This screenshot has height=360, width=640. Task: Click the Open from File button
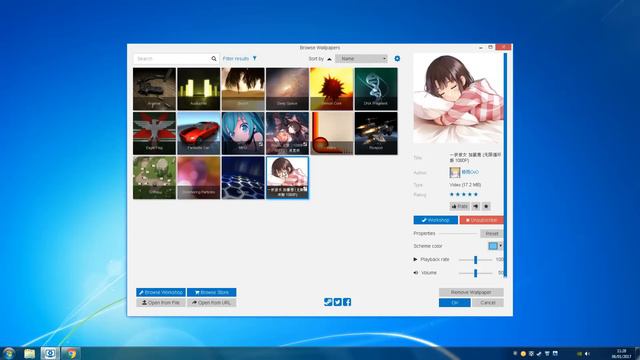161,302
